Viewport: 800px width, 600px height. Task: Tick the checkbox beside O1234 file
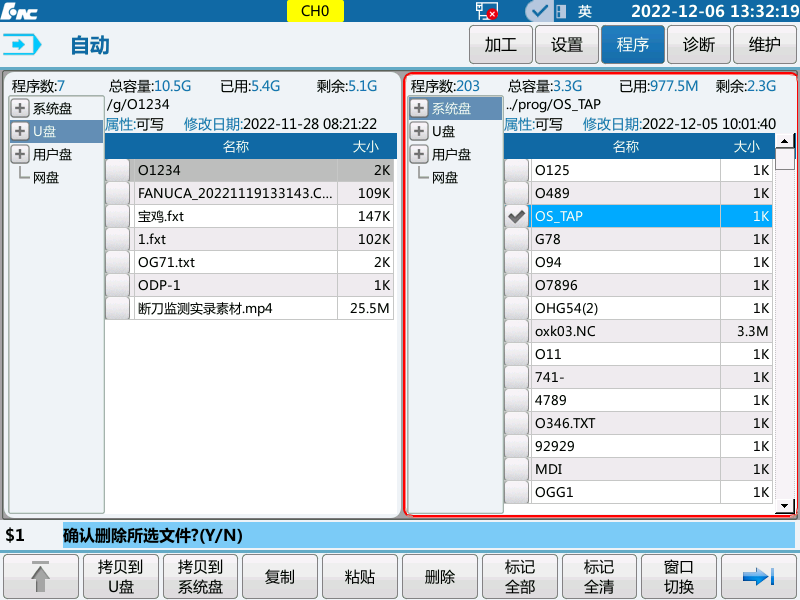(118, 171)
